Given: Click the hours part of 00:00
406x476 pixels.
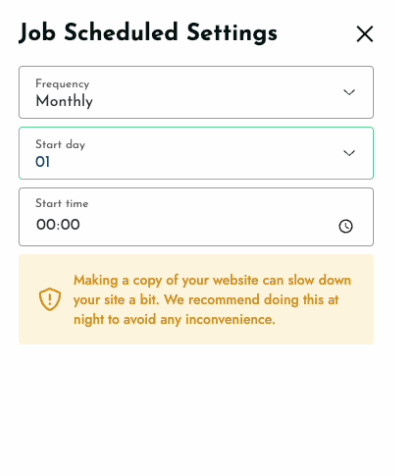Looking at the screenshot, I should point(45,225).
